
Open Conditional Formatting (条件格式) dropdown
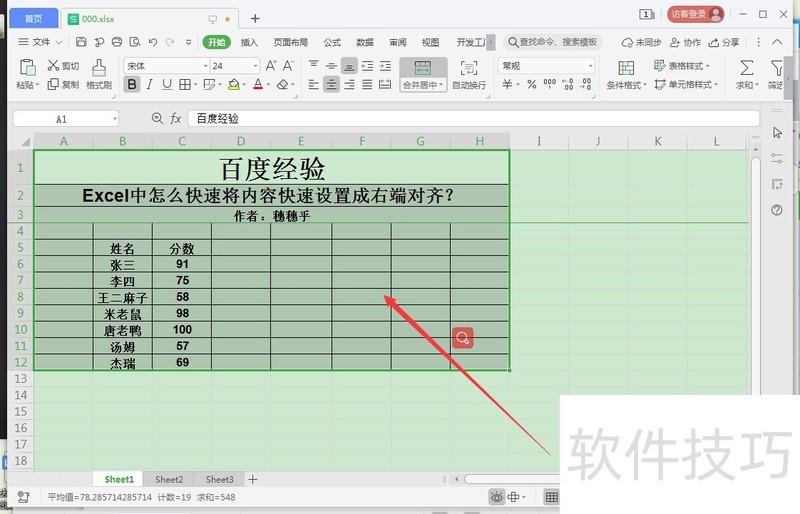(626, 74)
